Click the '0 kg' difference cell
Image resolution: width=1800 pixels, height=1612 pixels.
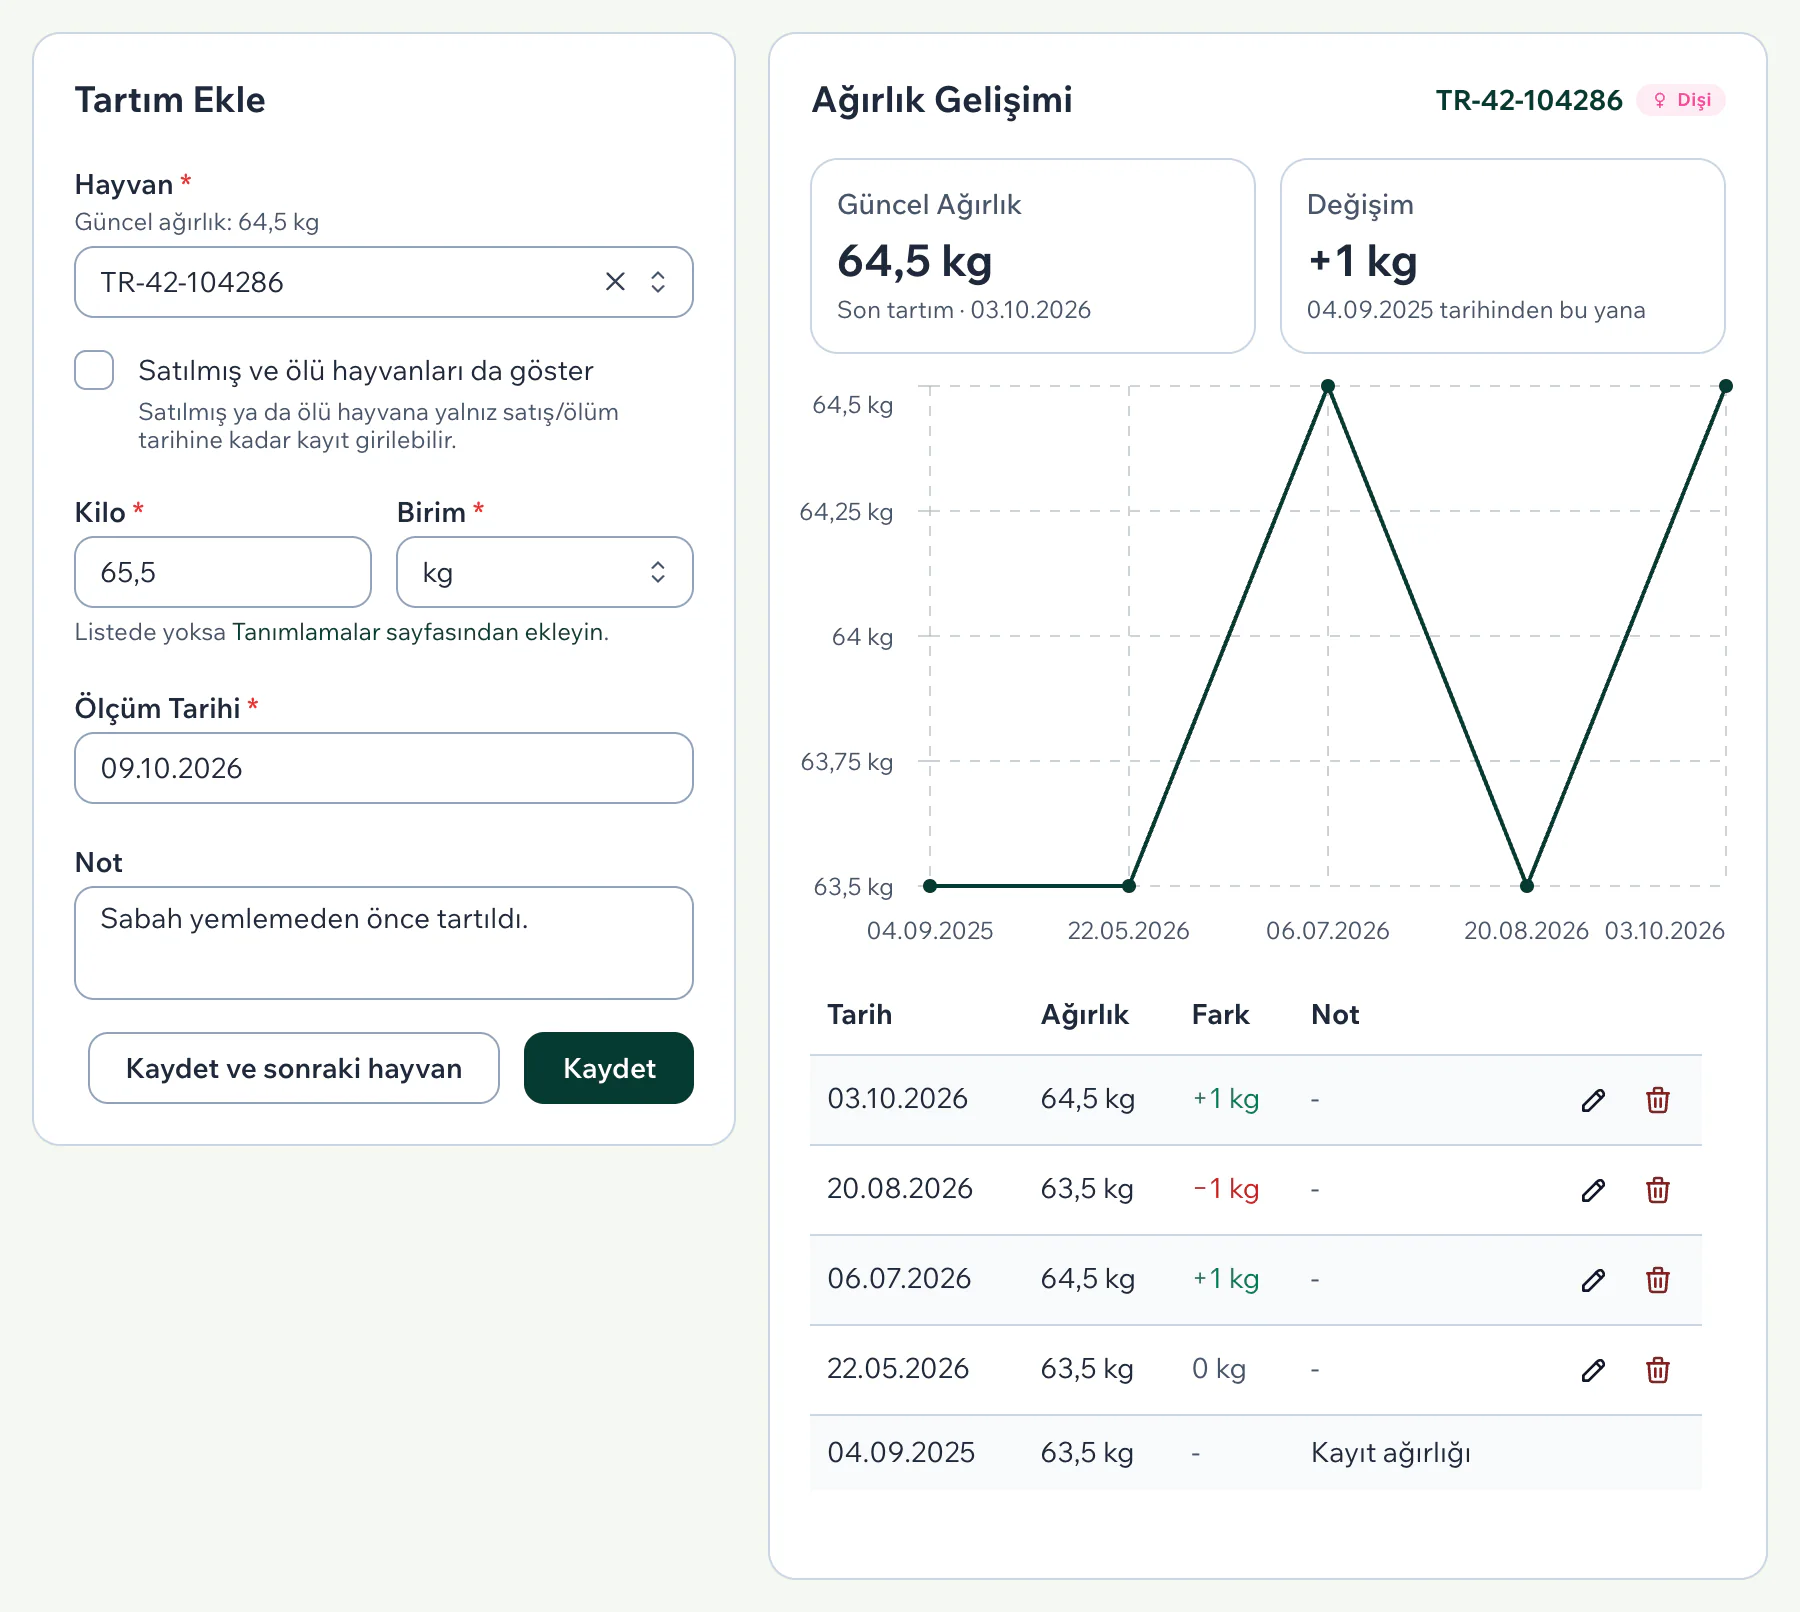tap(1219, 1369)
